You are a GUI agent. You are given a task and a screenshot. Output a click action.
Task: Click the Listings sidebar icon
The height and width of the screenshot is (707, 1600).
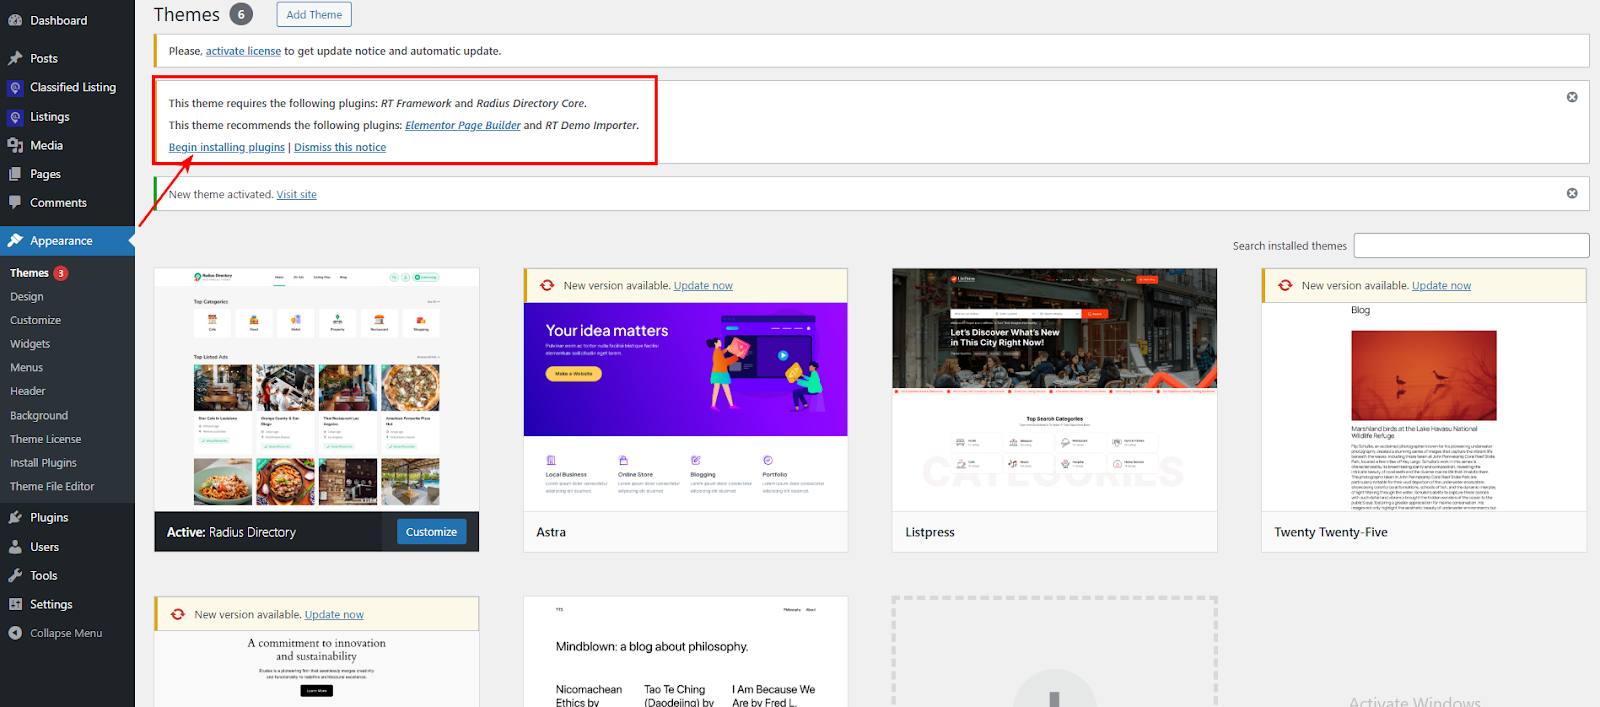[x=15, y=117]
